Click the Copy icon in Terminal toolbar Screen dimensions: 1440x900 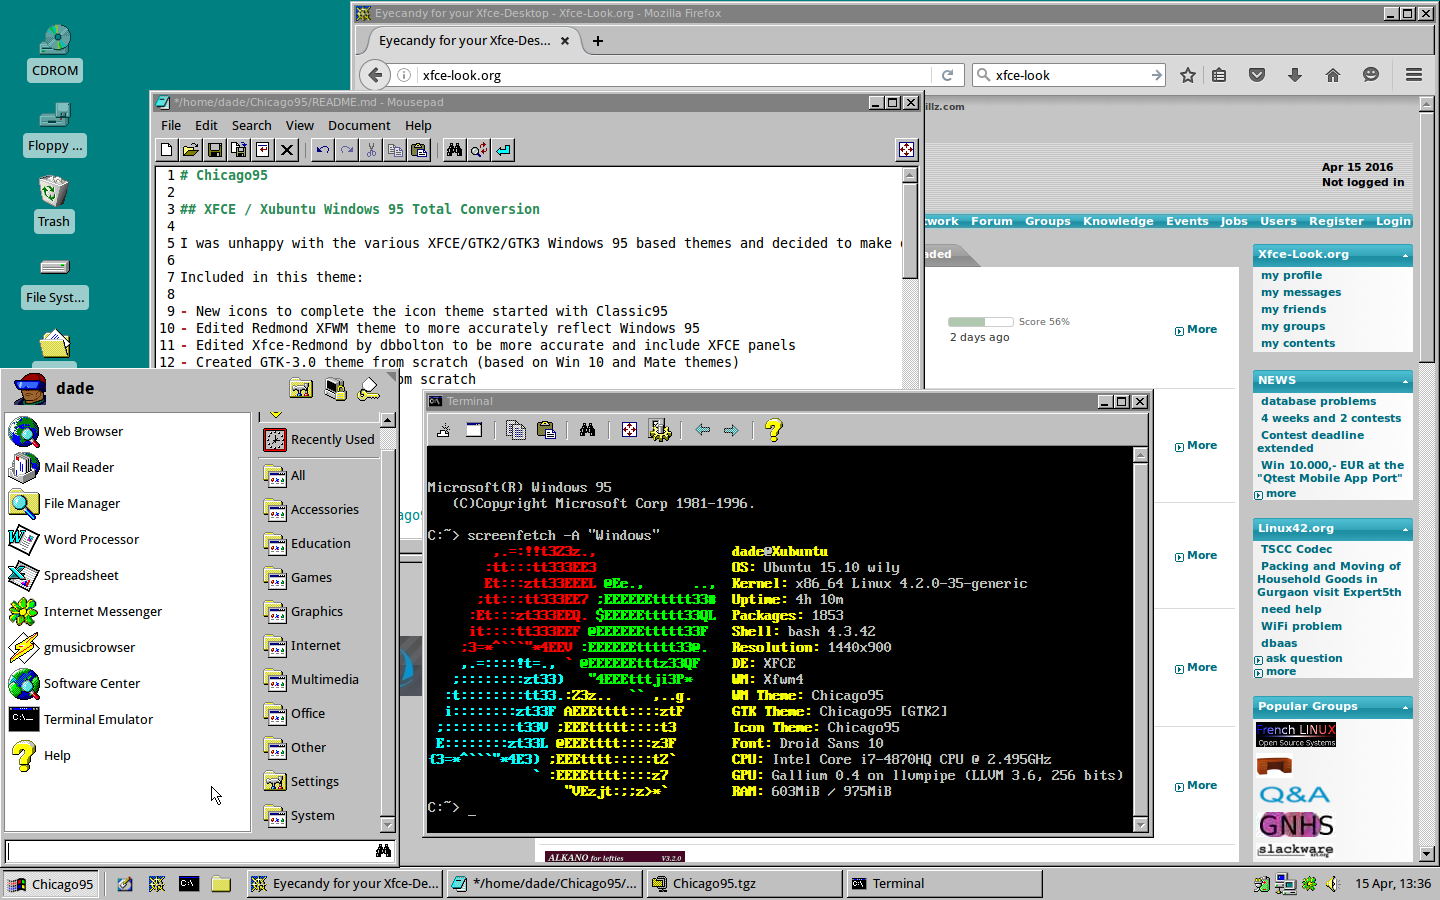click(516, 430)
